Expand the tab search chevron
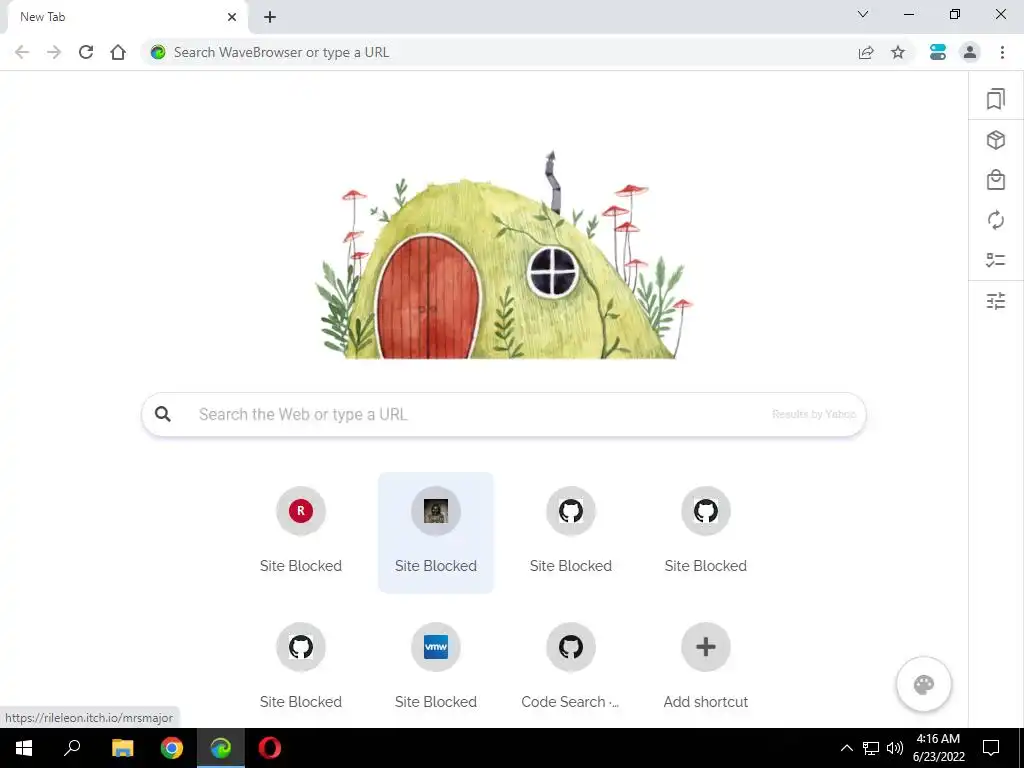 [863, 14]
